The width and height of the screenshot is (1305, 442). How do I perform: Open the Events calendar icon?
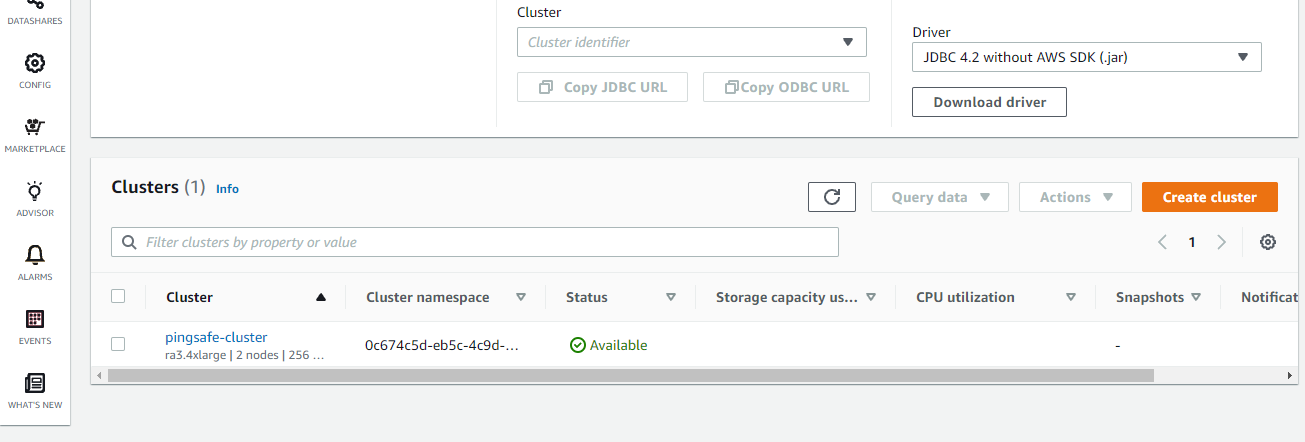pos(35,320)
